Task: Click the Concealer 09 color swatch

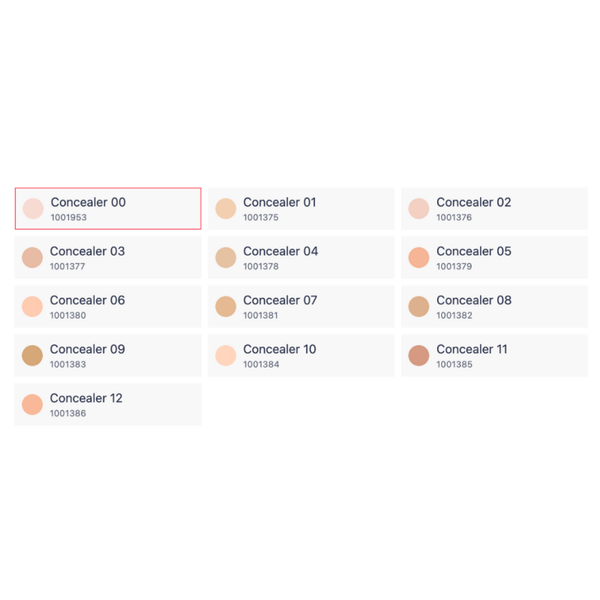Action: pos(32,355)
